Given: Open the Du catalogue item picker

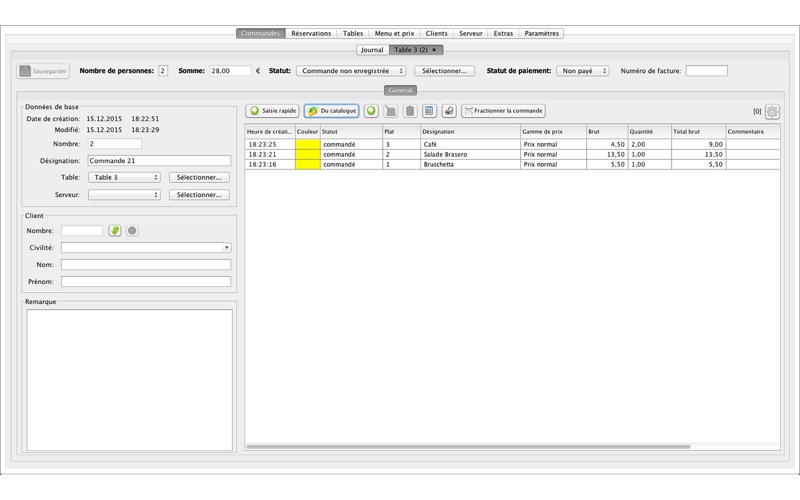Looking at the screenshot, I should 332,111.
